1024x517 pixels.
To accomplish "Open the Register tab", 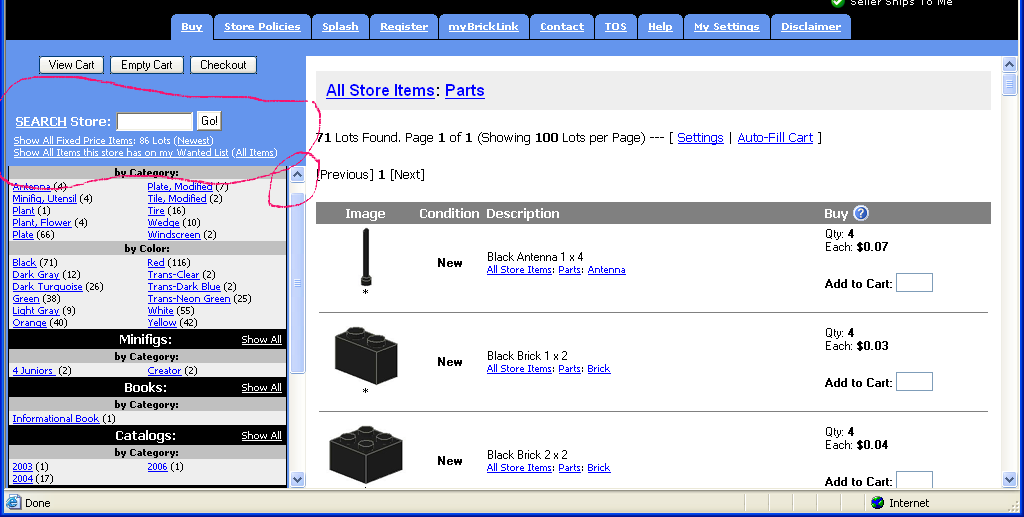I will pyautogui.click(x=404, y=27).
